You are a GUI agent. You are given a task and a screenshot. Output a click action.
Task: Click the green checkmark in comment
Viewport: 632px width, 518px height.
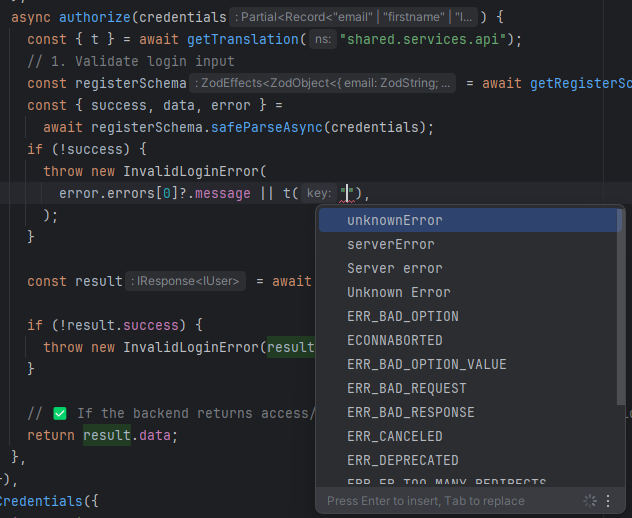coord(60,413)
